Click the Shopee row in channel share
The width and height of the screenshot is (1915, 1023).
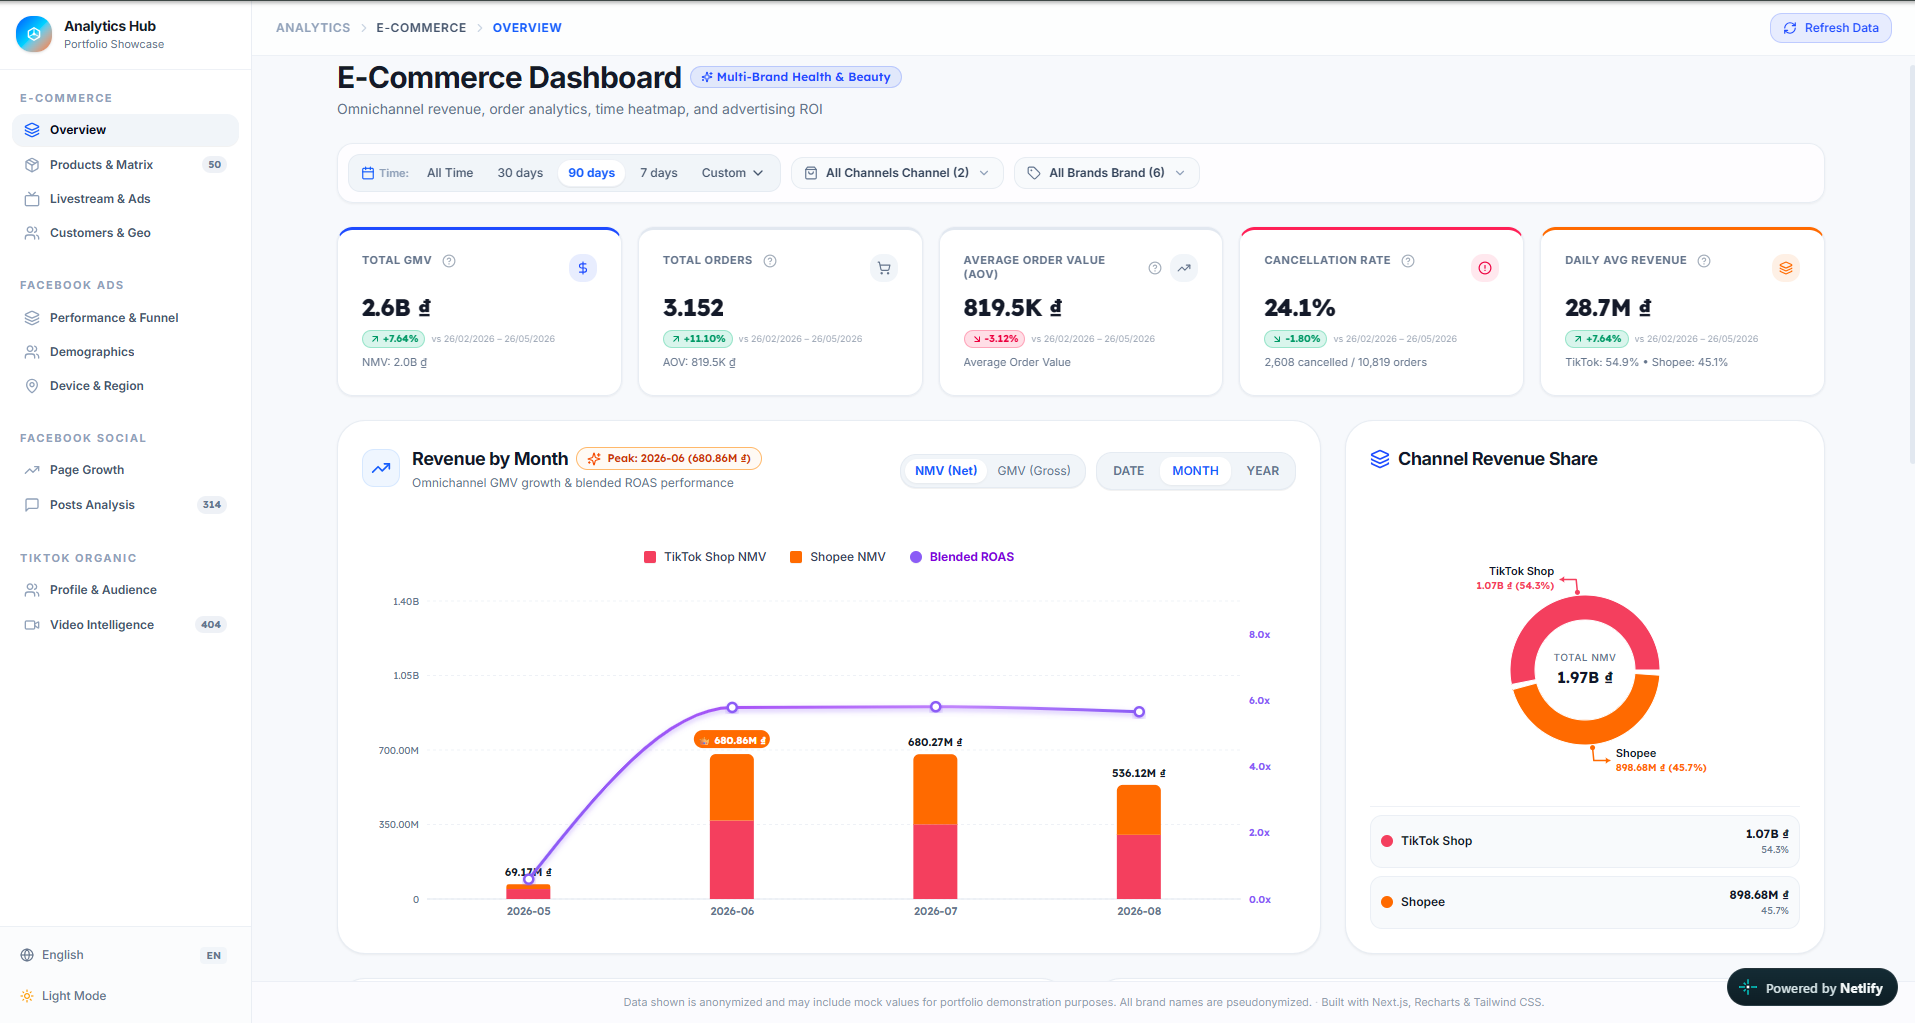[x=1585, y=902]
